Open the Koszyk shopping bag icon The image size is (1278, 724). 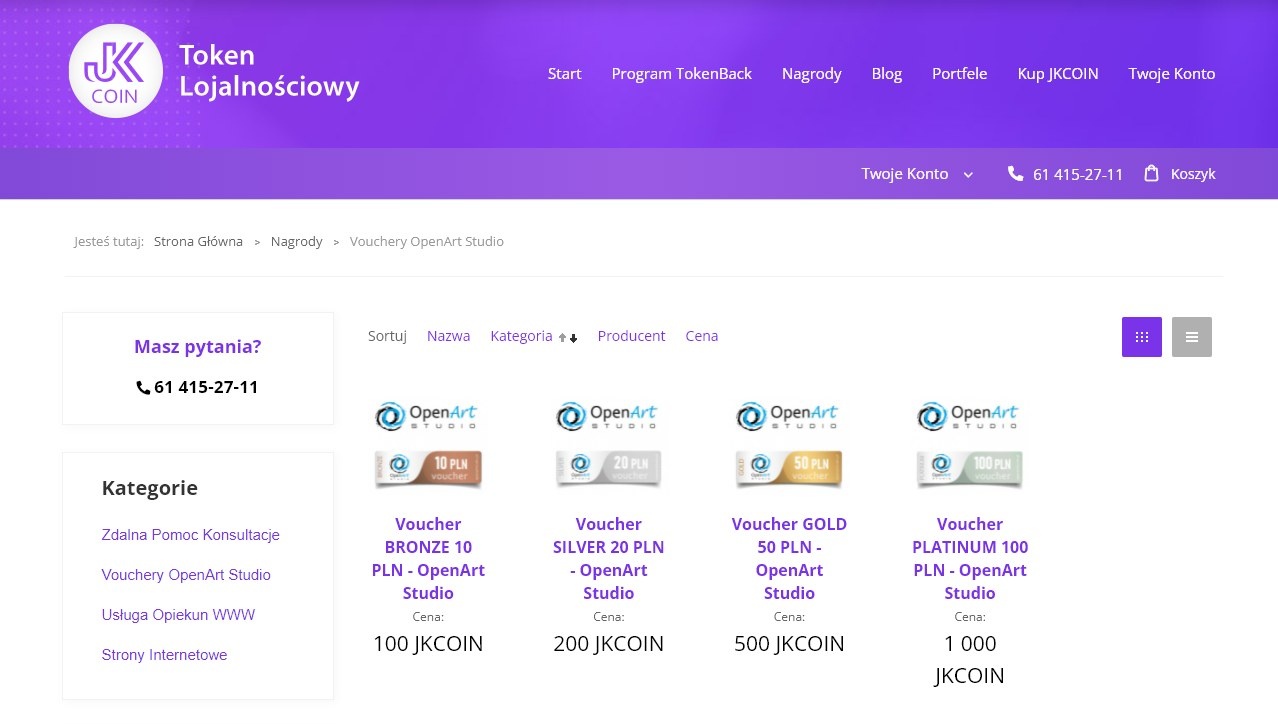(x=1151, y=173)
